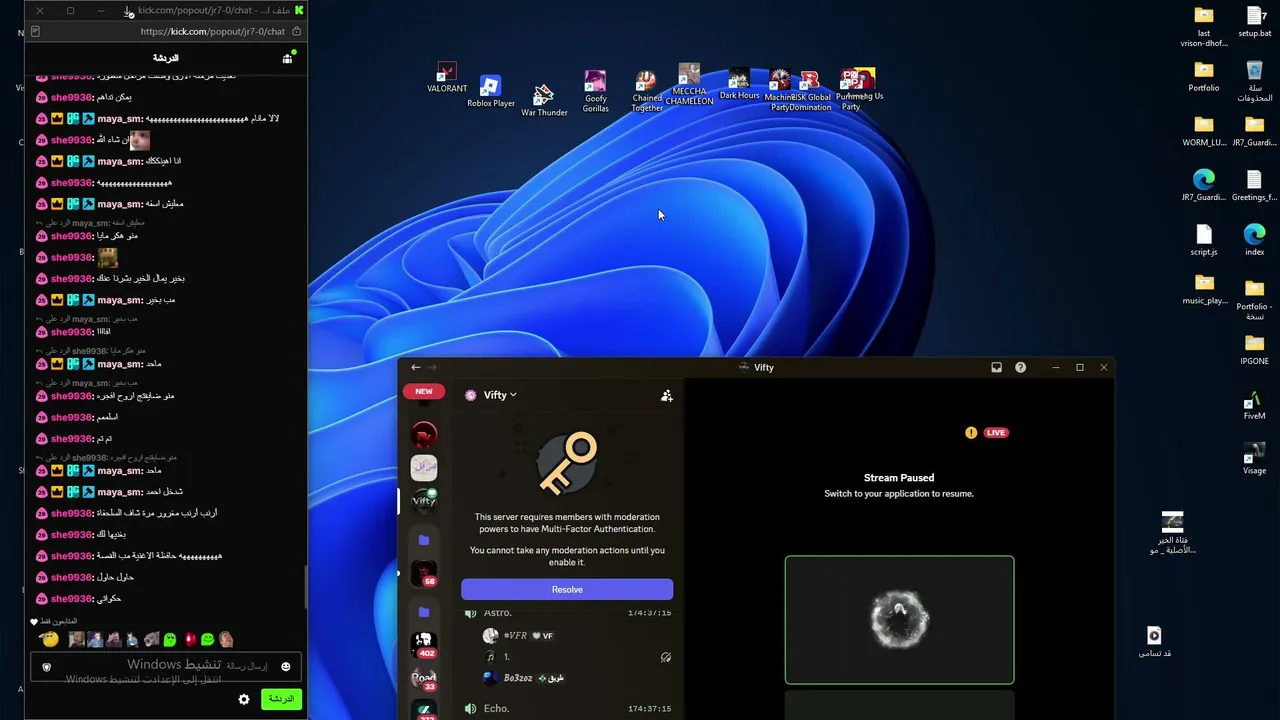This screenshot has width=1280, height=720.
Task: Select the JR7_Guardi Edge shortcut on desktop
Action: click(x=1204, y=186)
